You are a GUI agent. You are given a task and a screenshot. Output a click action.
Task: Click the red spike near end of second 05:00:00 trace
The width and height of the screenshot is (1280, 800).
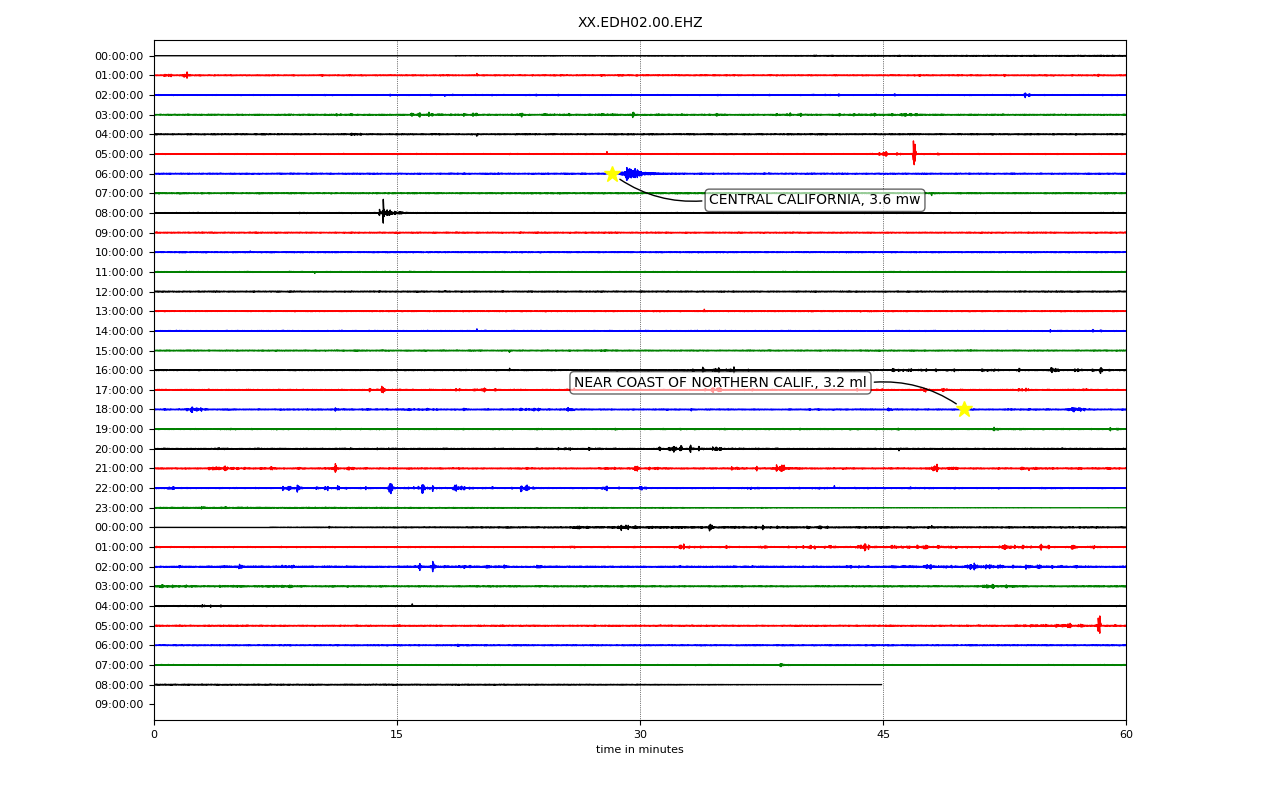coord(1099,625)
